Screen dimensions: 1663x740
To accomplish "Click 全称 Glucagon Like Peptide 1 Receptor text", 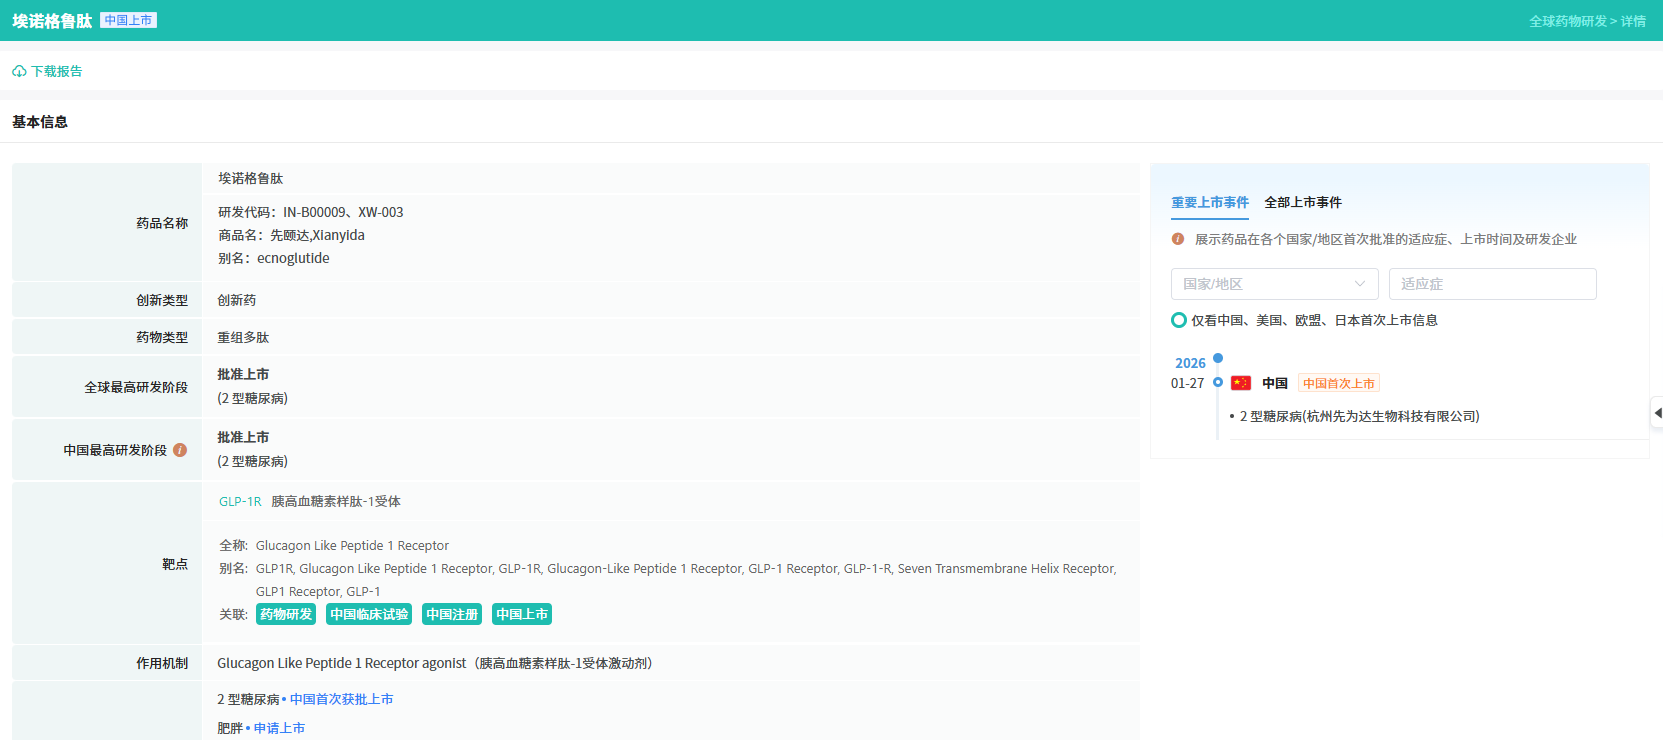I will pyautogui.click(x=352, y=546).
